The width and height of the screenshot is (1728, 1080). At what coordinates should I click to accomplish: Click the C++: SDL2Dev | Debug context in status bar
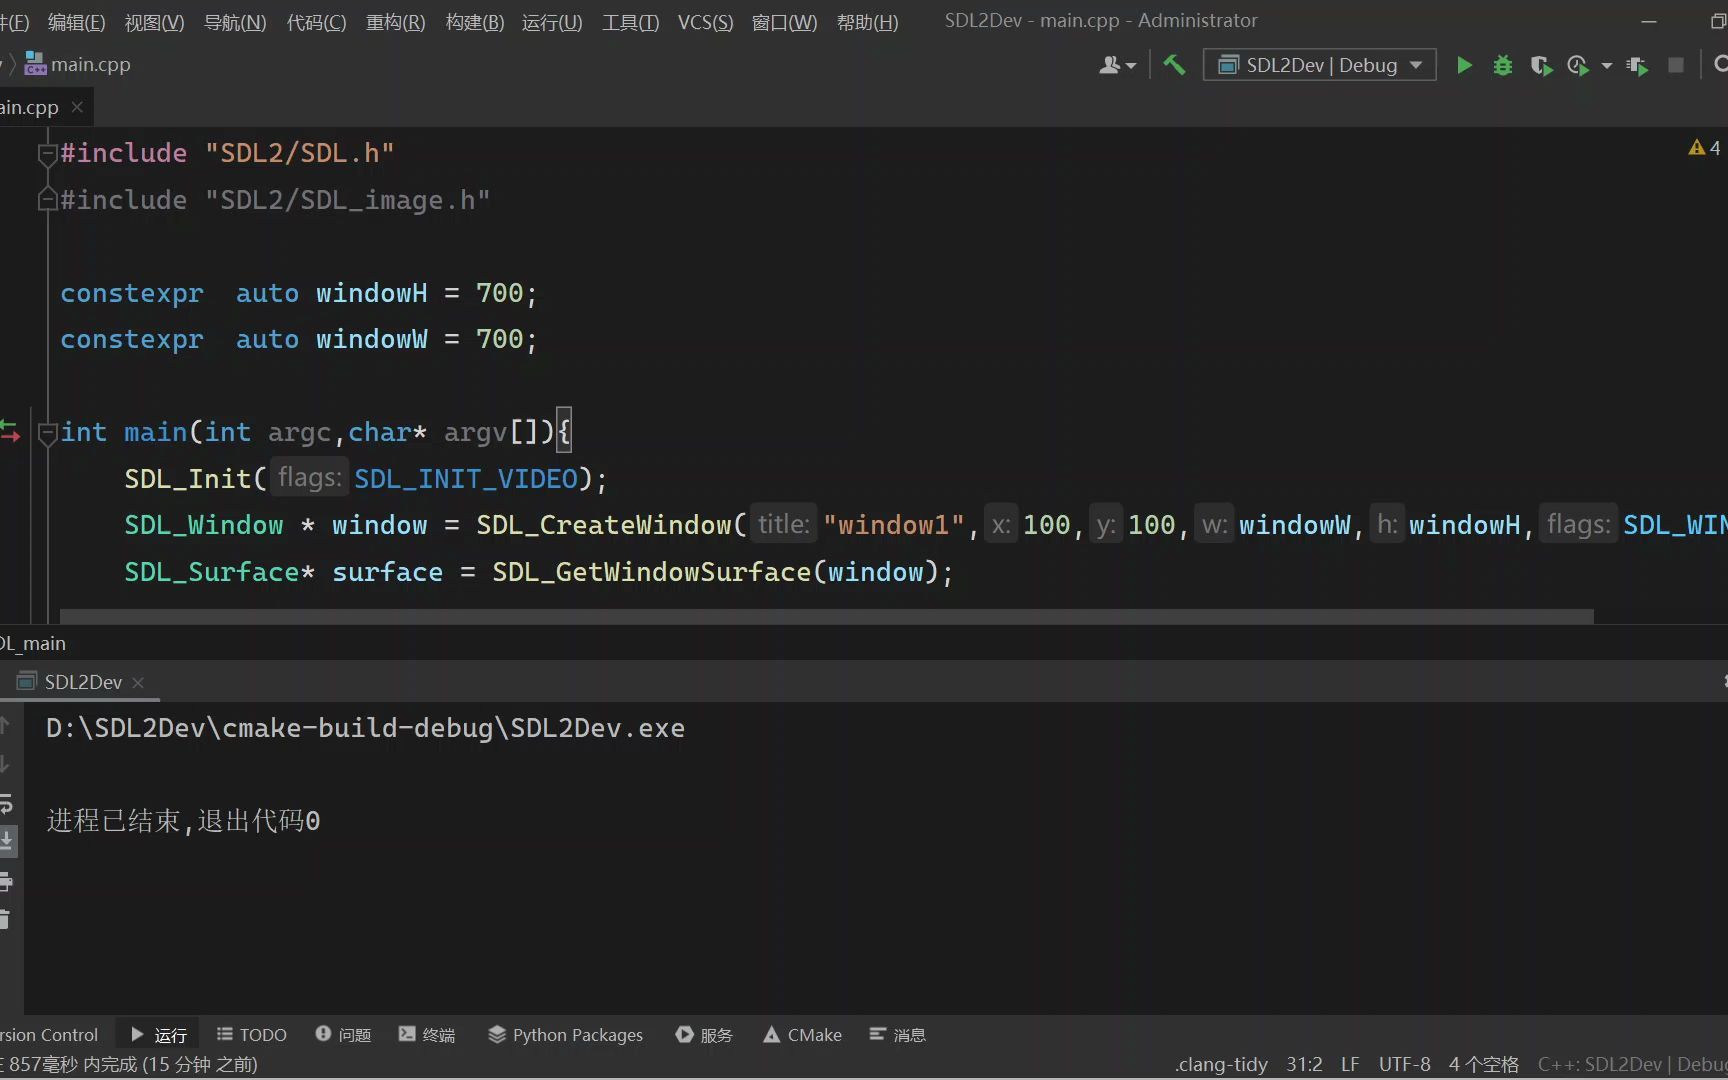(1632, 1065)
